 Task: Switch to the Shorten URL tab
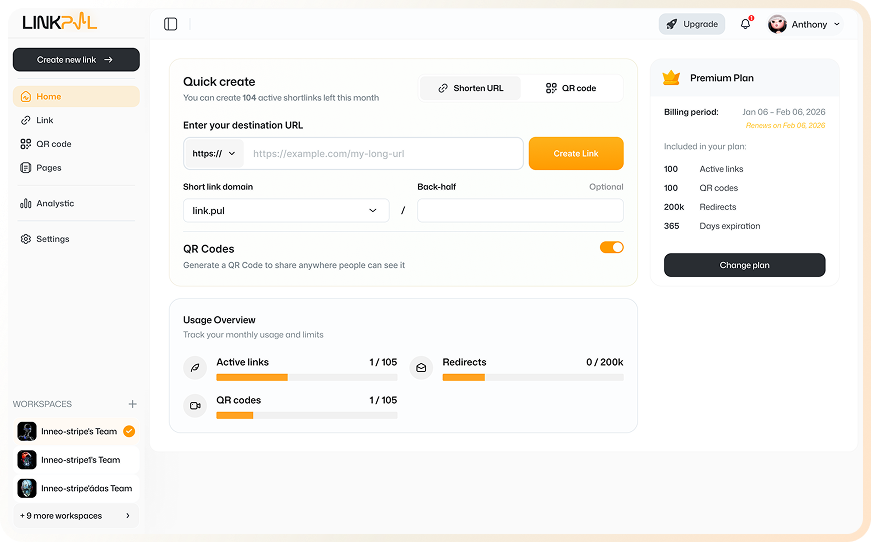[x=470, y=88]
